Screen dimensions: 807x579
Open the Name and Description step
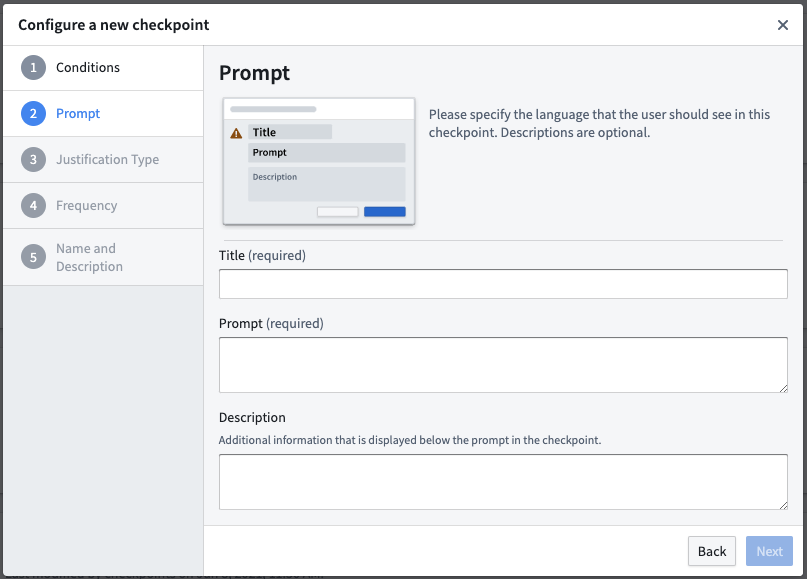click(103, 257)
